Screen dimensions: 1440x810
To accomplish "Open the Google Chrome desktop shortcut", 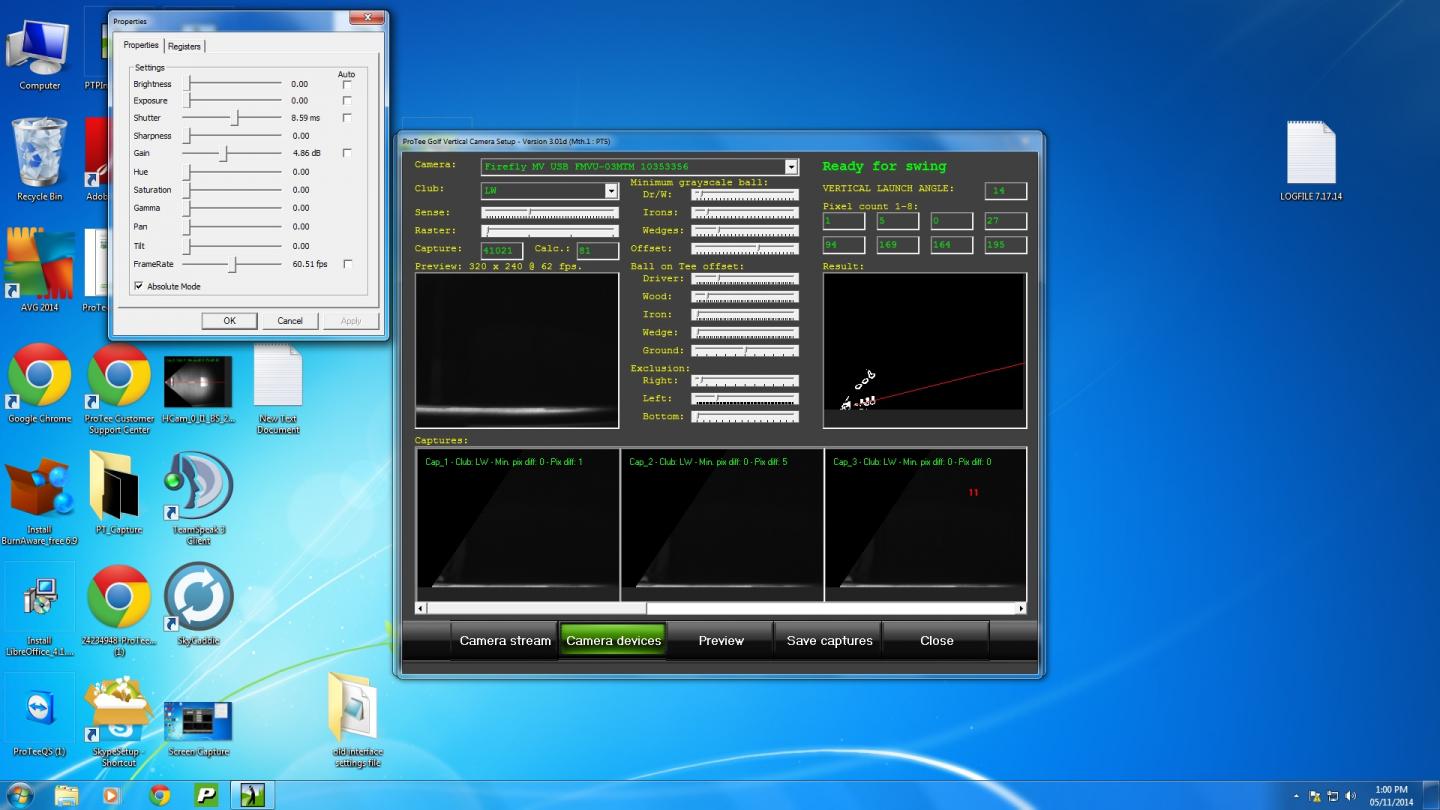I will click(40, 383).
